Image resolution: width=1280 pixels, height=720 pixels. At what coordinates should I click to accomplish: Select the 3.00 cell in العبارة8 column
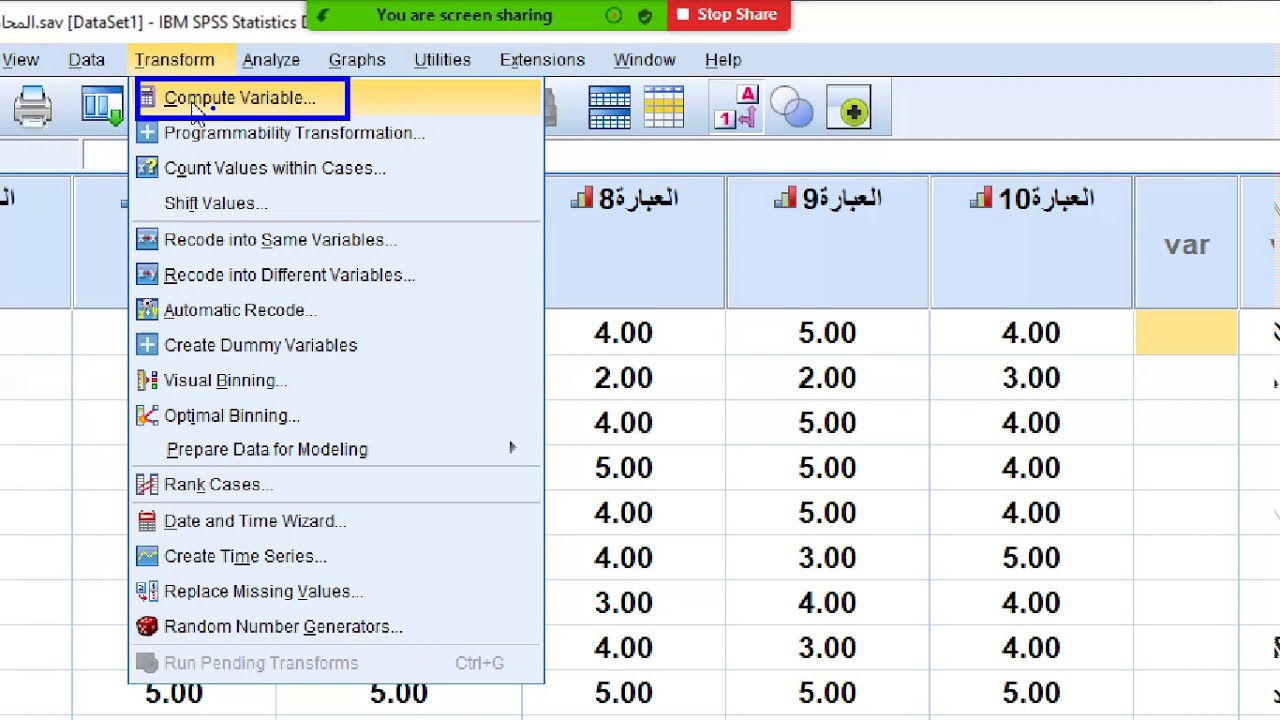pos(624,603)
